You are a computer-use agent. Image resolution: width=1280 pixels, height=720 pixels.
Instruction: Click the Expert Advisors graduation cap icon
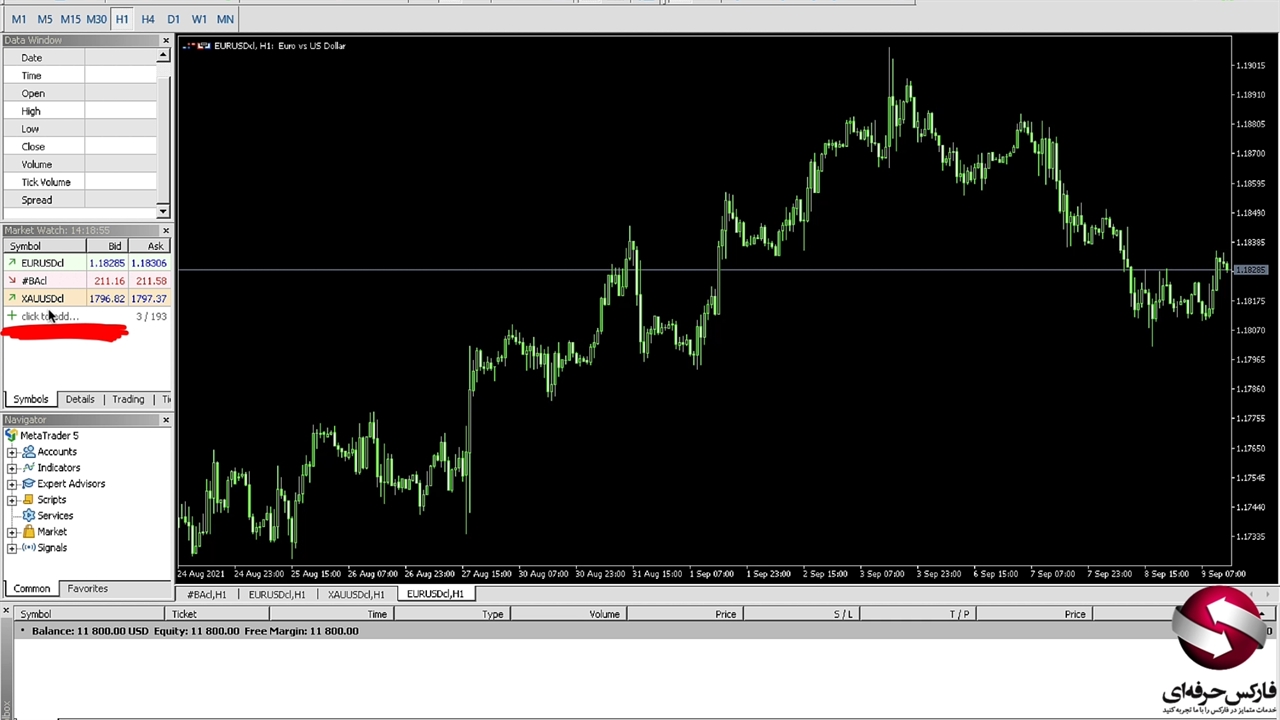[x=28, y=484]
